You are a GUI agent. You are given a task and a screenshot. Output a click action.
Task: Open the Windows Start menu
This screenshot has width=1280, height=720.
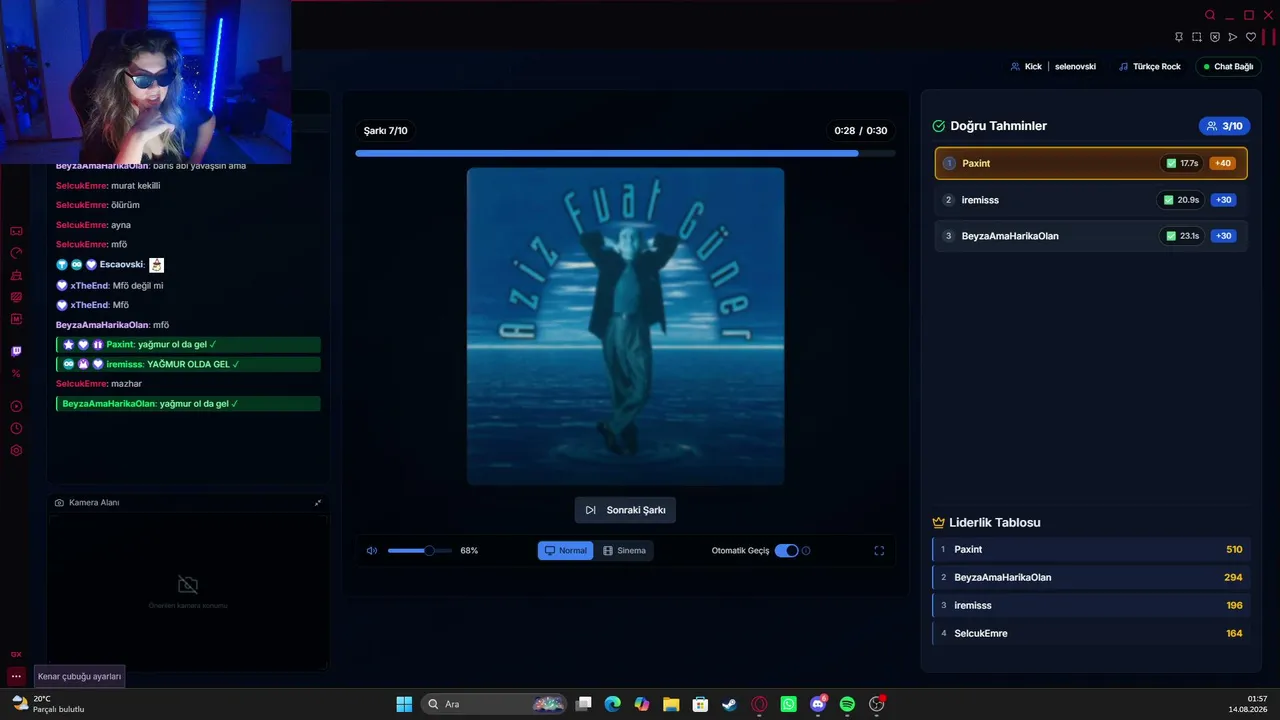click(x=404, y=704)
